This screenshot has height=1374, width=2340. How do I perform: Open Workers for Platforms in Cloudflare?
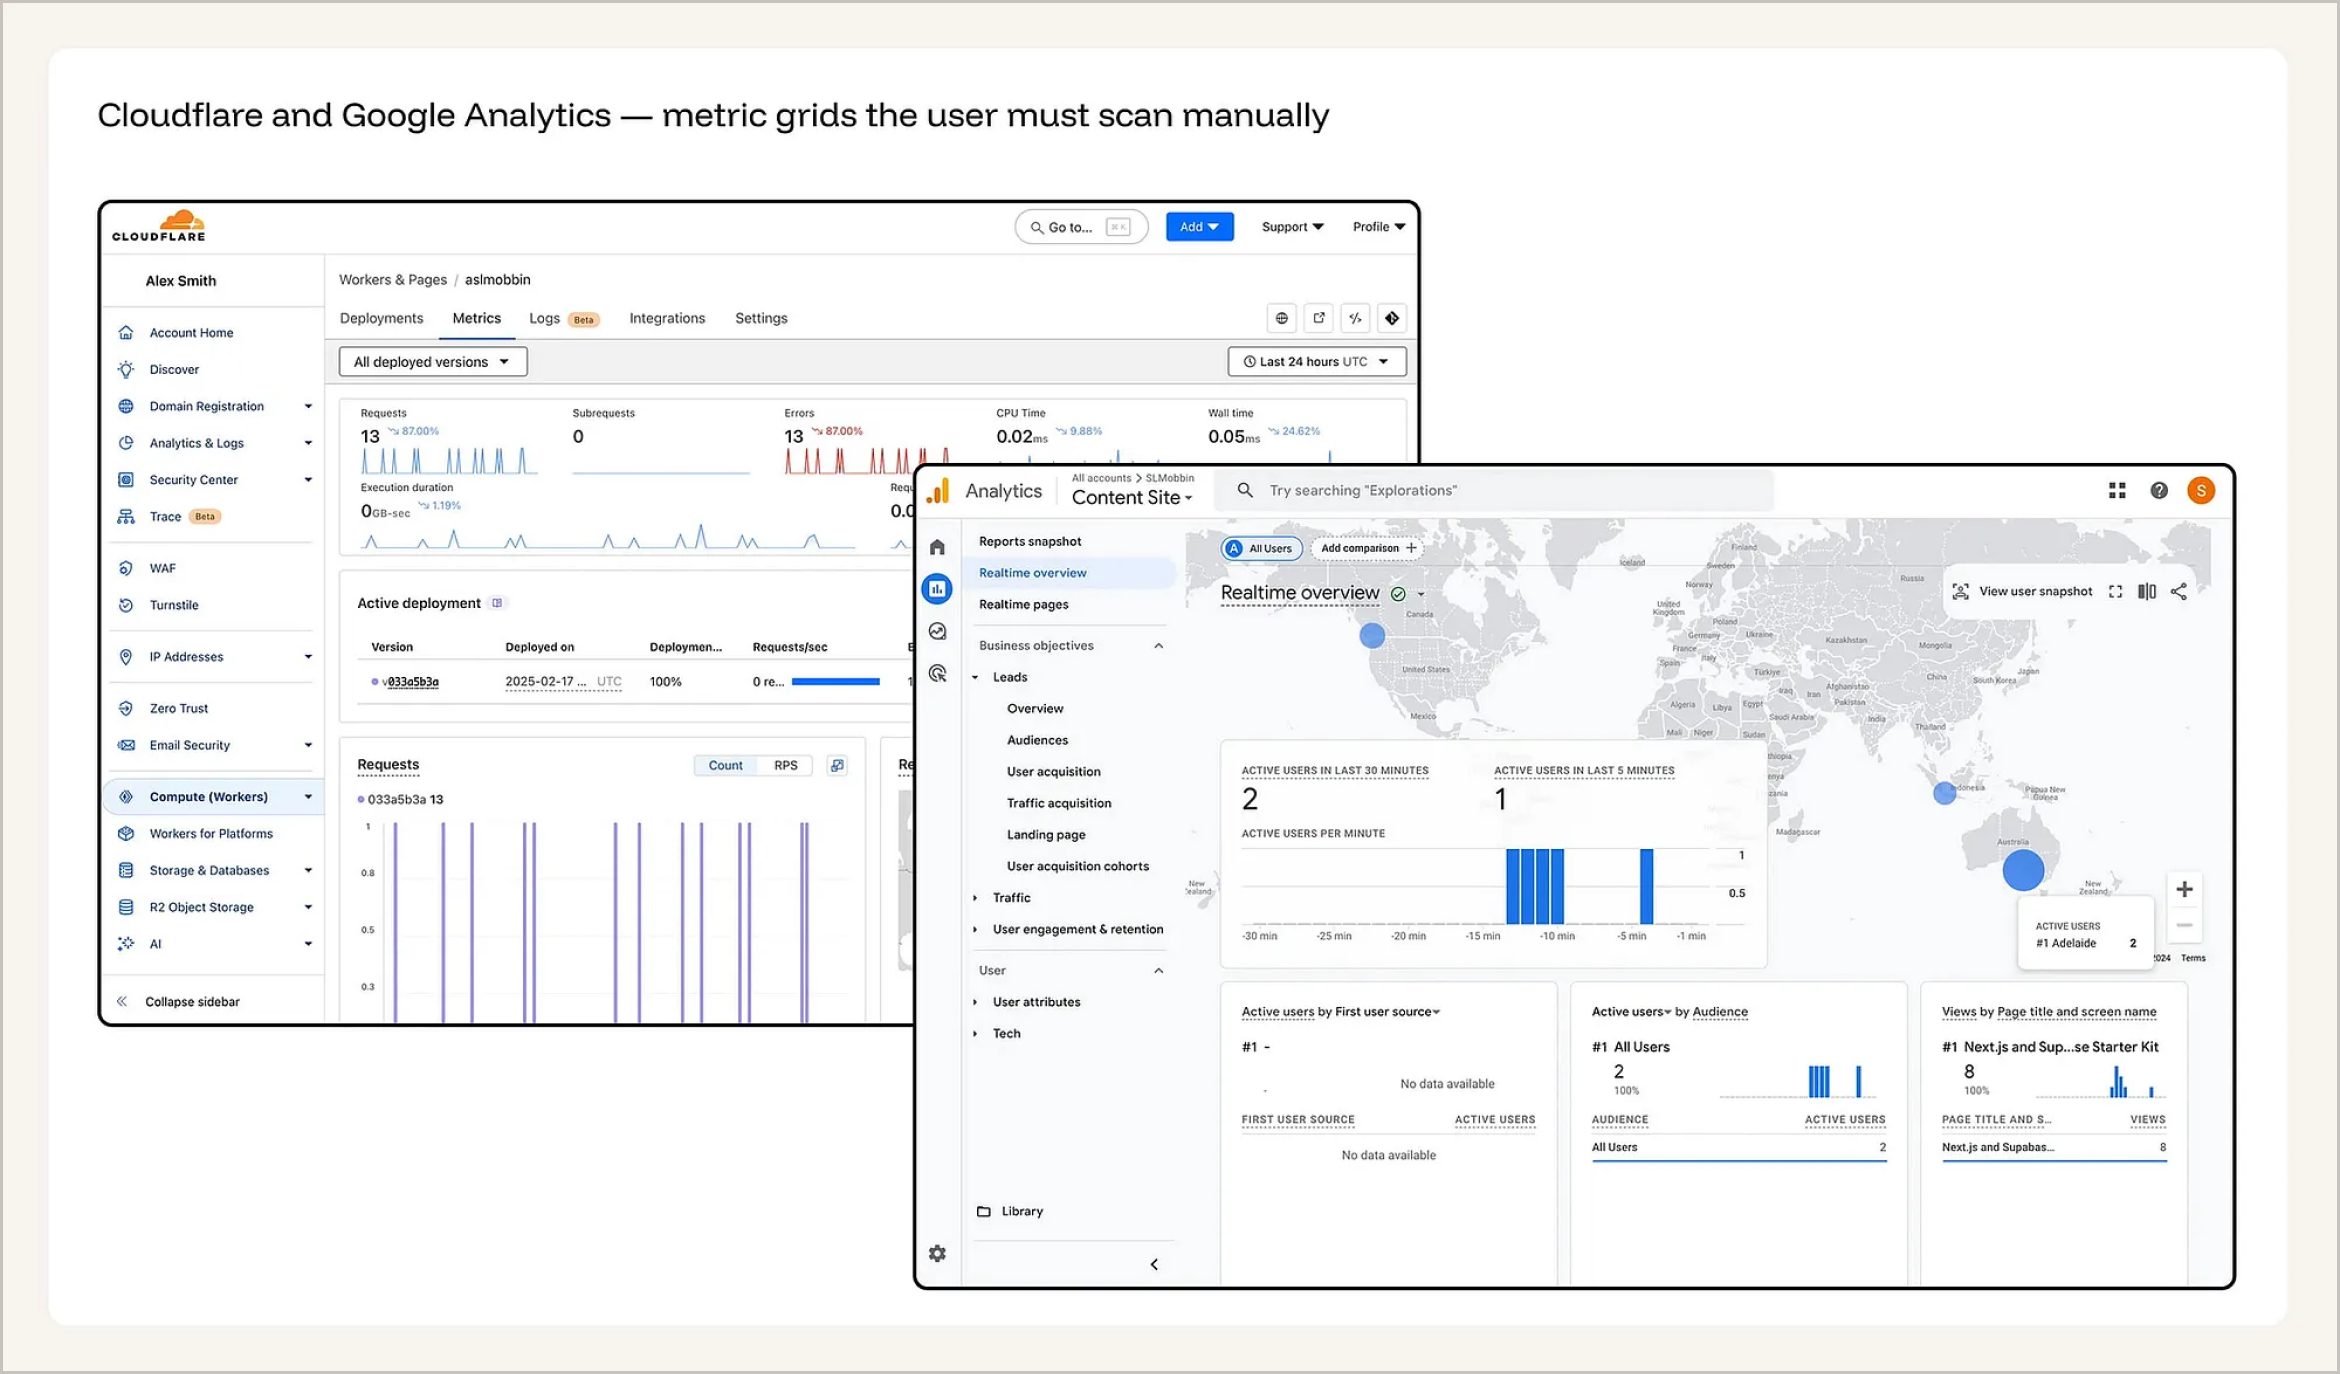pyautogui.click(x=211, y=833)
